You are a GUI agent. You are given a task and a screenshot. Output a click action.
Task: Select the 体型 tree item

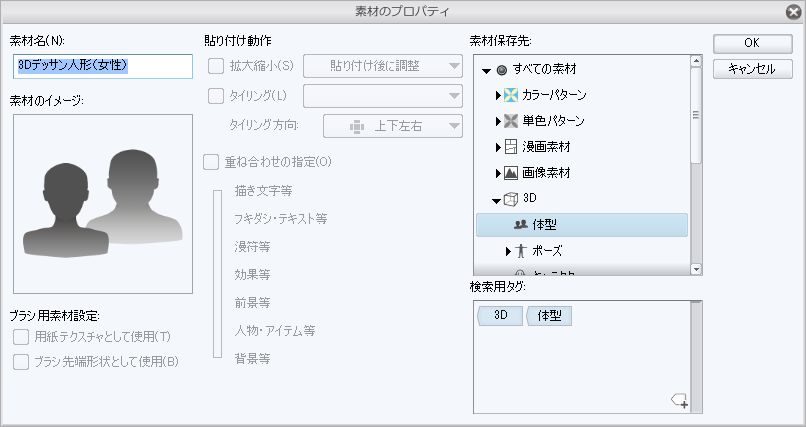(x=582, y=225)
